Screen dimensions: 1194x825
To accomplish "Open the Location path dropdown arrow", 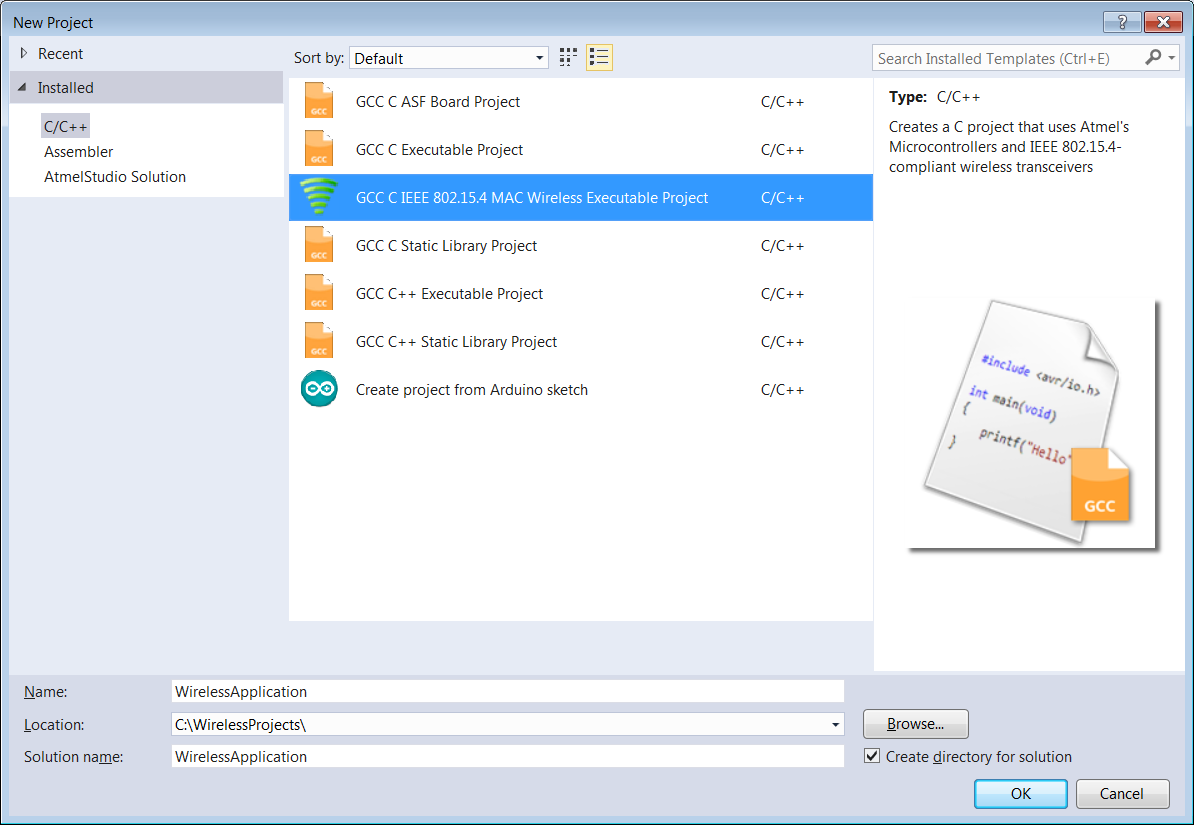I will [x=835, y=724].
